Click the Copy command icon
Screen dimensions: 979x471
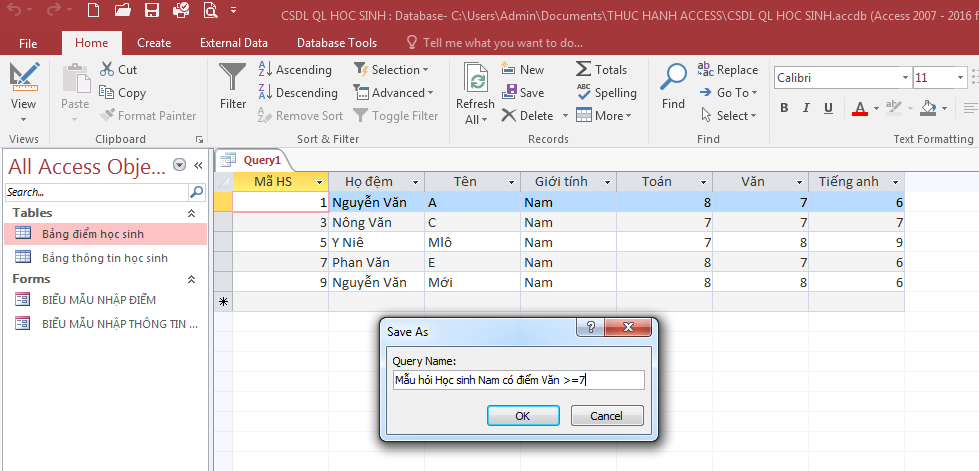point(107,92)
